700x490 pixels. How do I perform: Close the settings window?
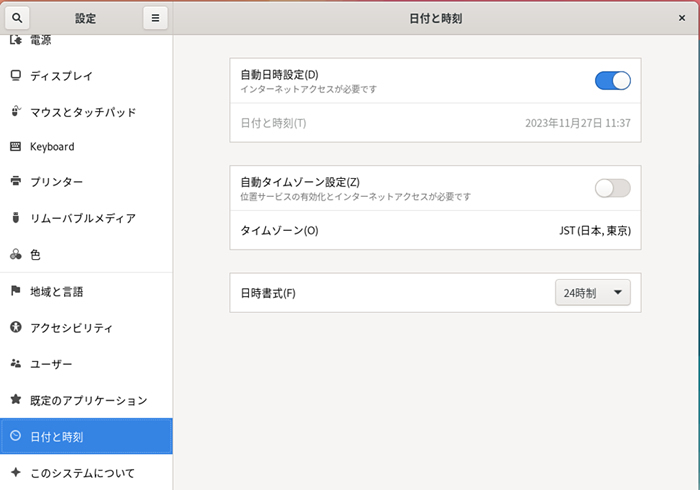(681, 18)
